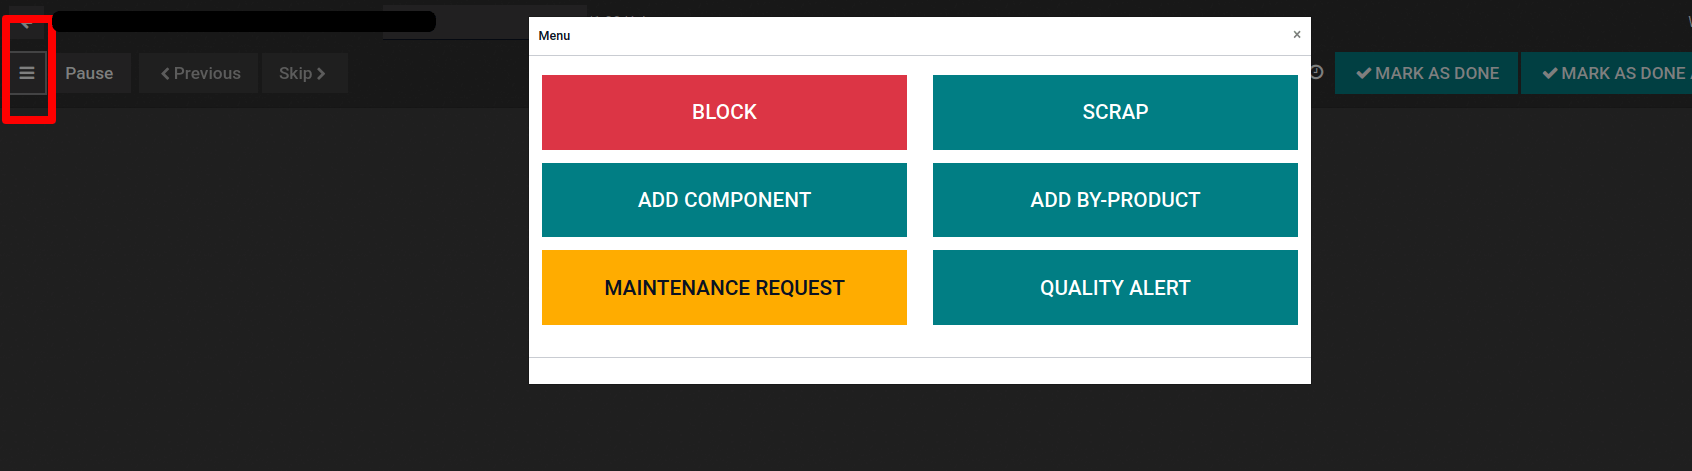Click the clock timer icon

[x=1317, y=72]
